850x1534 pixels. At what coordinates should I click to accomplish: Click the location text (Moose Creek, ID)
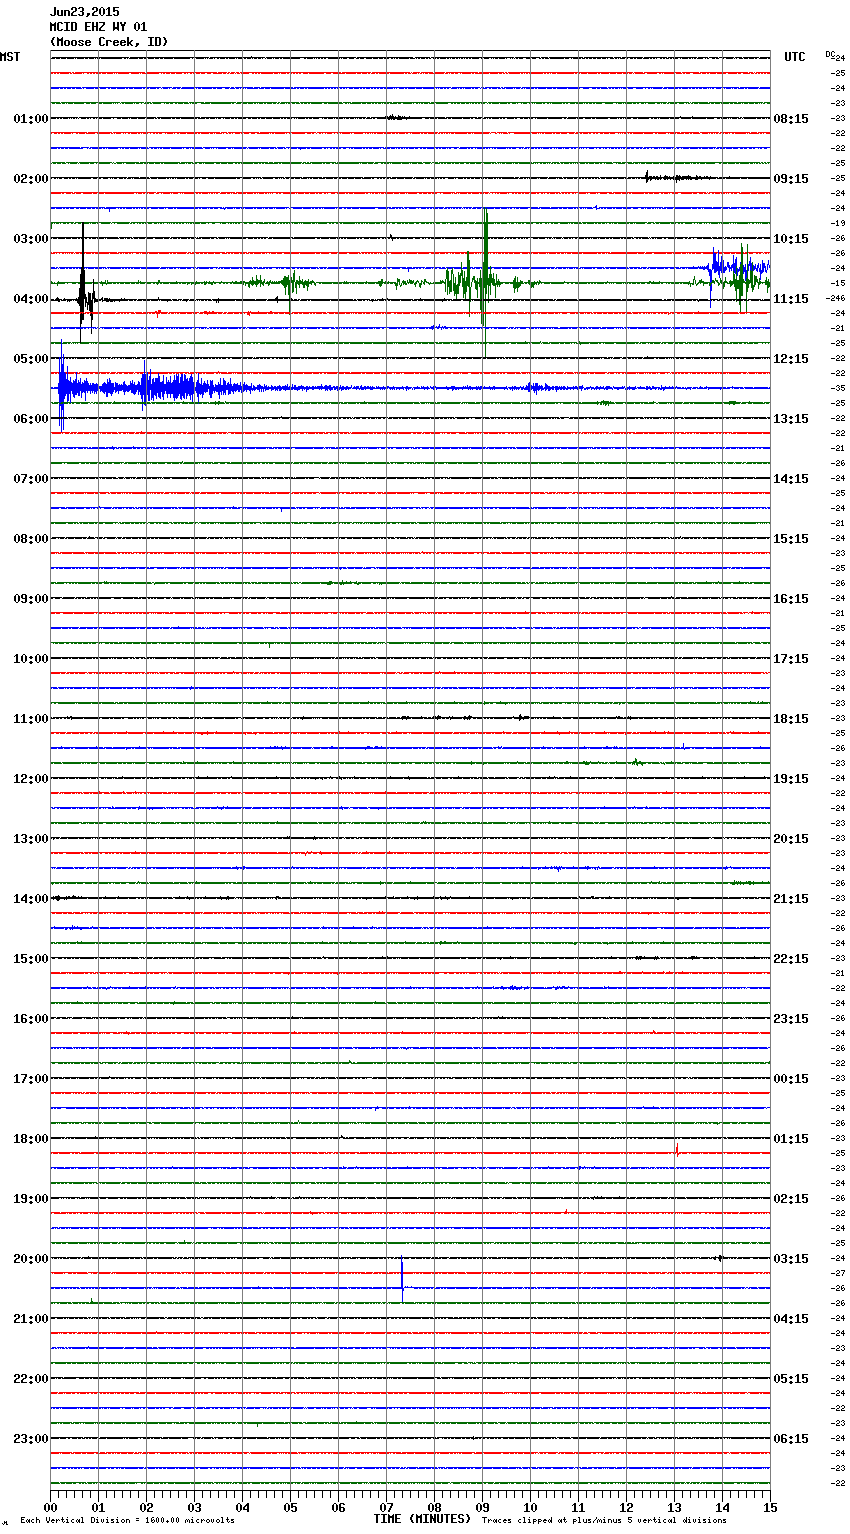[x=109, y=42]
